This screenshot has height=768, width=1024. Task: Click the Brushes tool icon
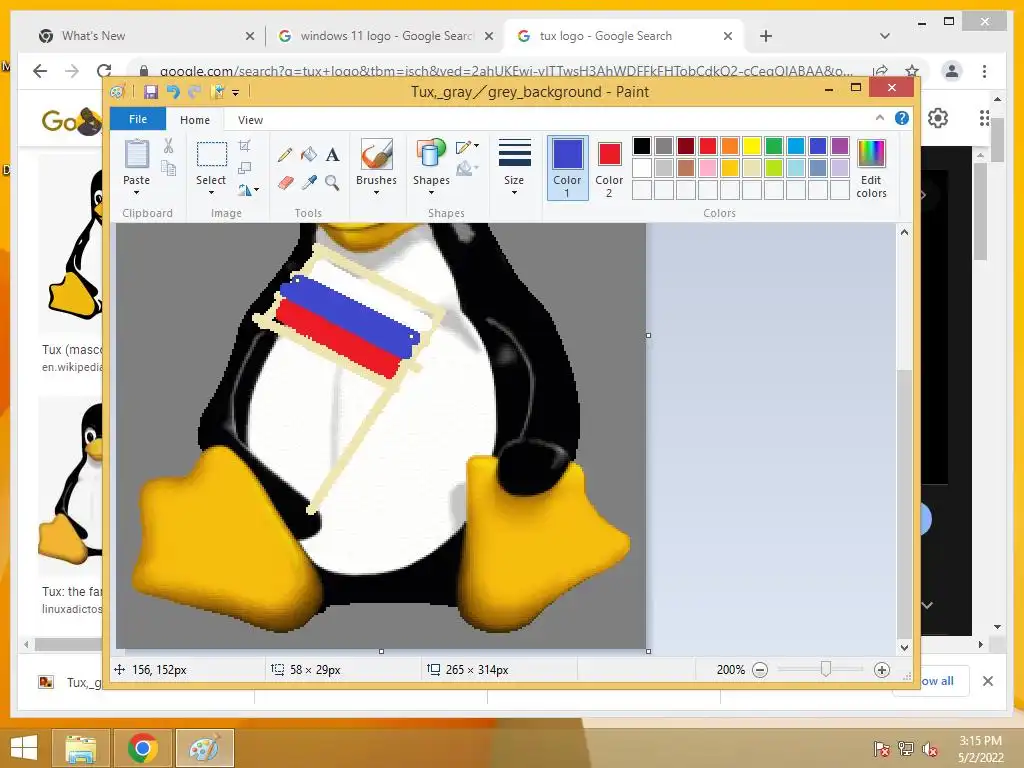(x=377, y=154)
